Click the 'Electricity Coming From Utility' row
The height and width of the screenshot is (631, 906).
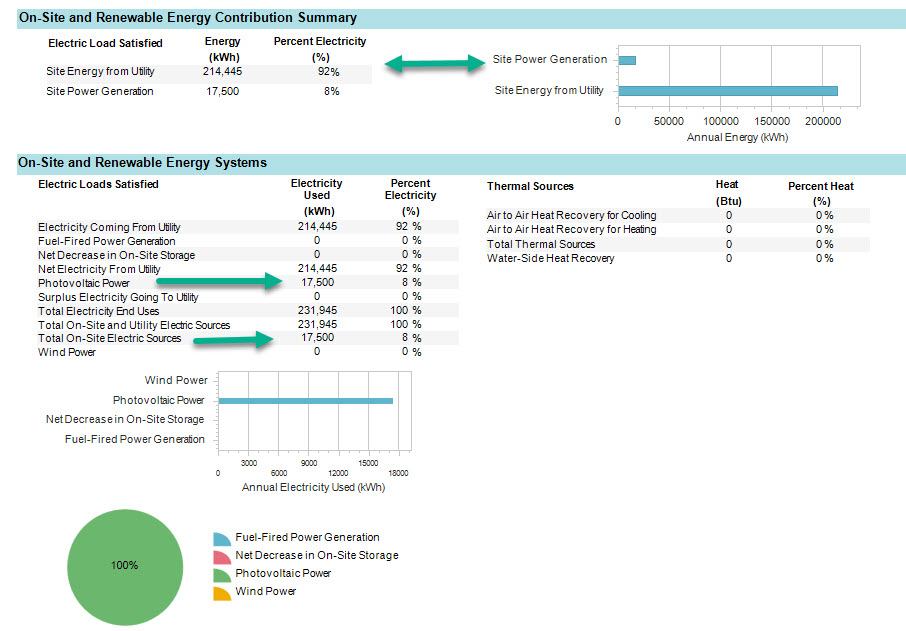tap(248, 227)
